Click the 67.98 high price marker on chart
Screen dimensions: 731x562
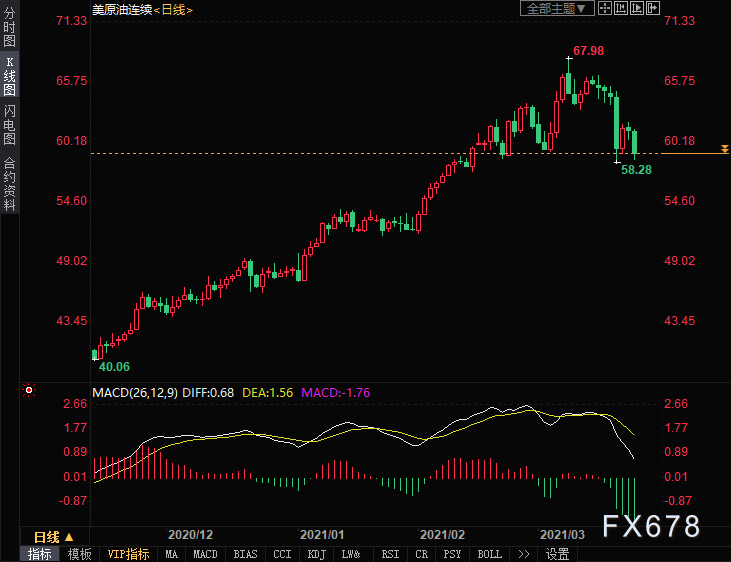(588, 50)
